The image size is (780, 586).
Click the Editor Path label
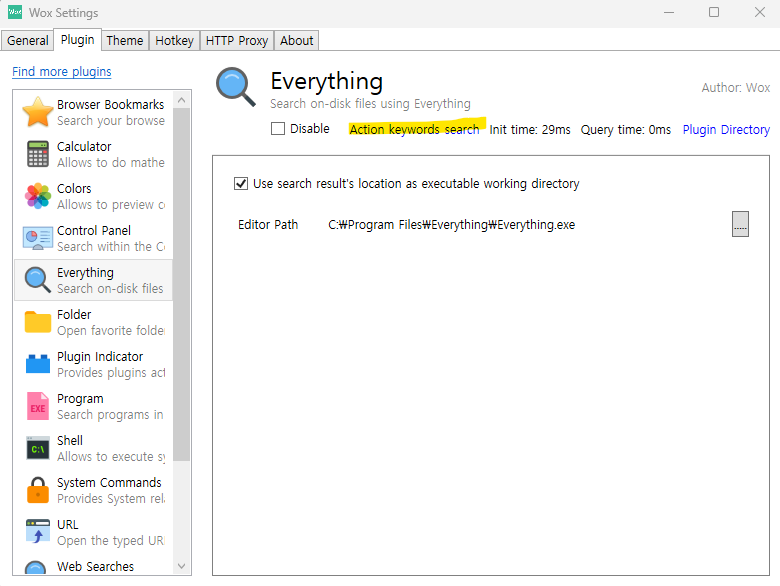coord(268,225)
